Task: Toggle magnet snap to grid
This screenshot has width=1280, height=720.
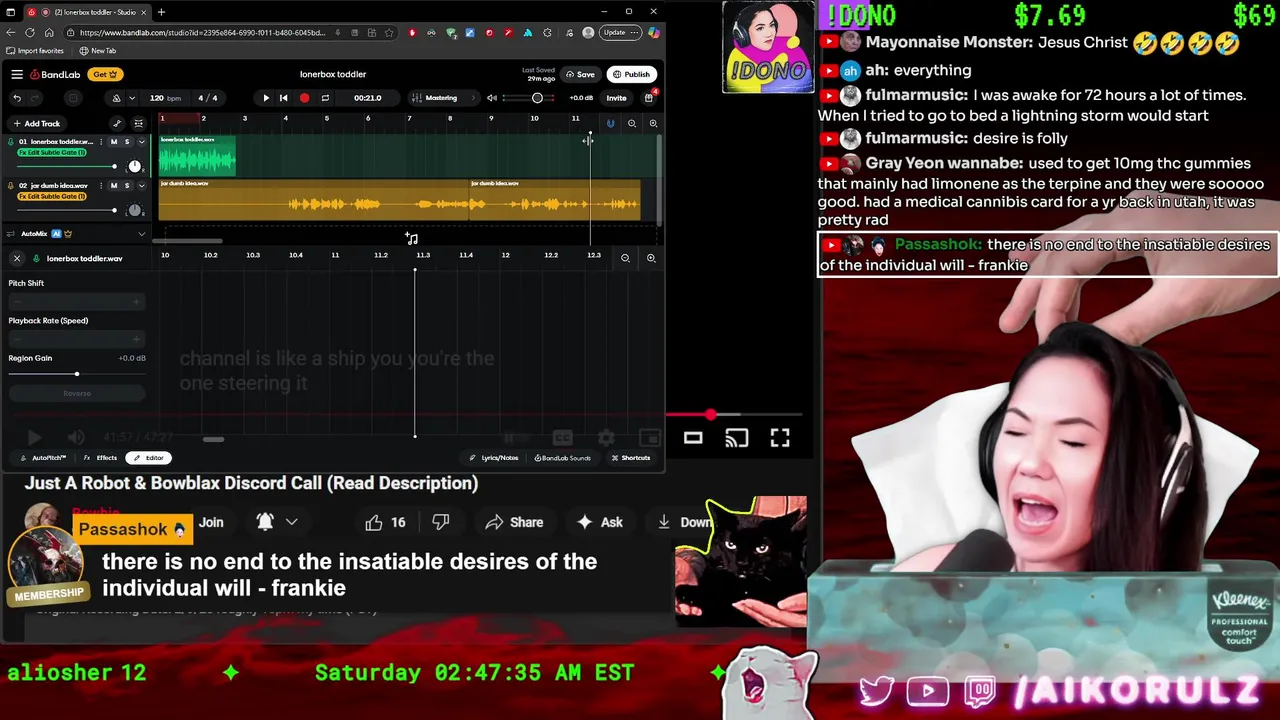Action: tap(610, 124)
